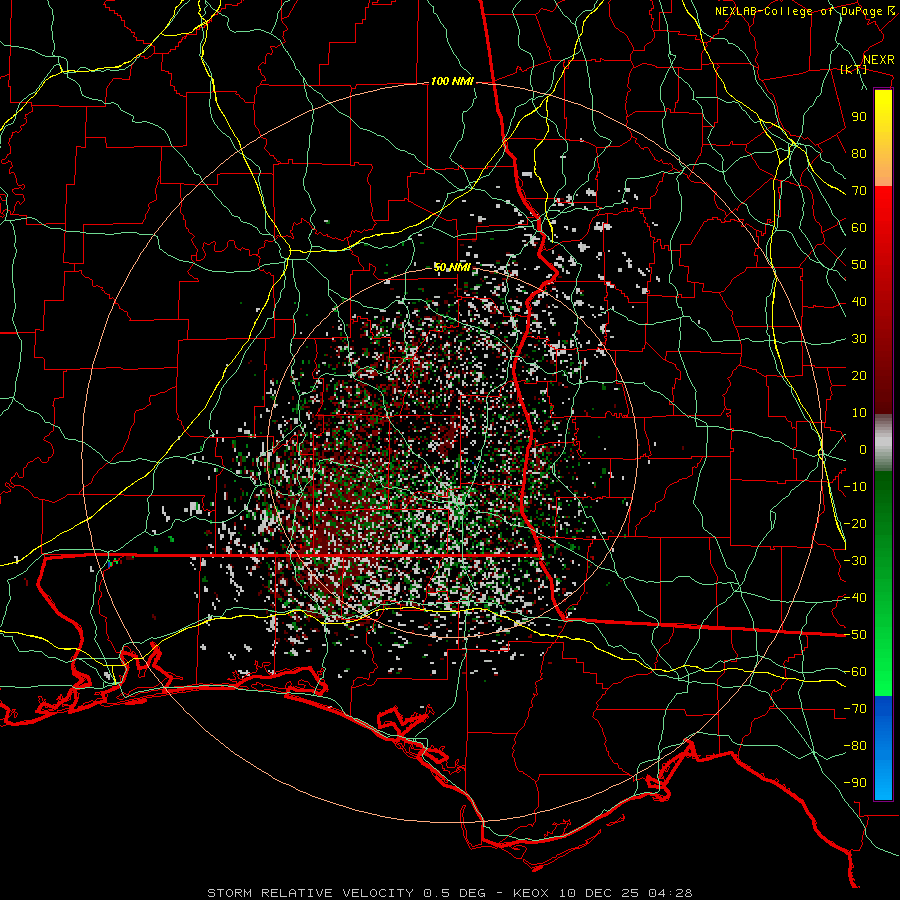
Task: Click the -10 value on the velocity scale
Action: click(x=855, y=487)
